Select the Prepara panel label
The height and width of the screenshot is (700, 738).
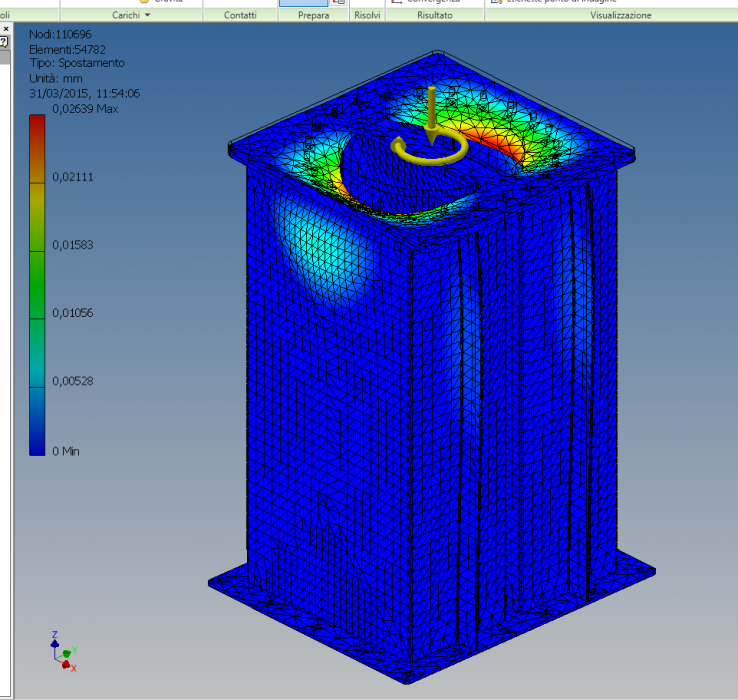pos(313,16)
